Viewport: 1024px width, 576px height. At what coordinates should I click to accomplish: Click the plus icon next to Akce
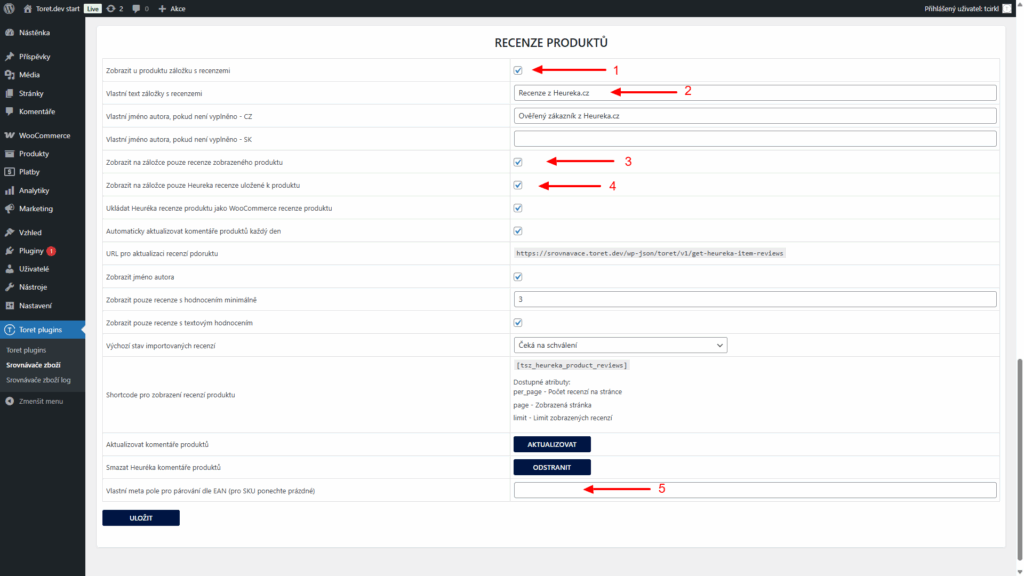pos(162,8)
